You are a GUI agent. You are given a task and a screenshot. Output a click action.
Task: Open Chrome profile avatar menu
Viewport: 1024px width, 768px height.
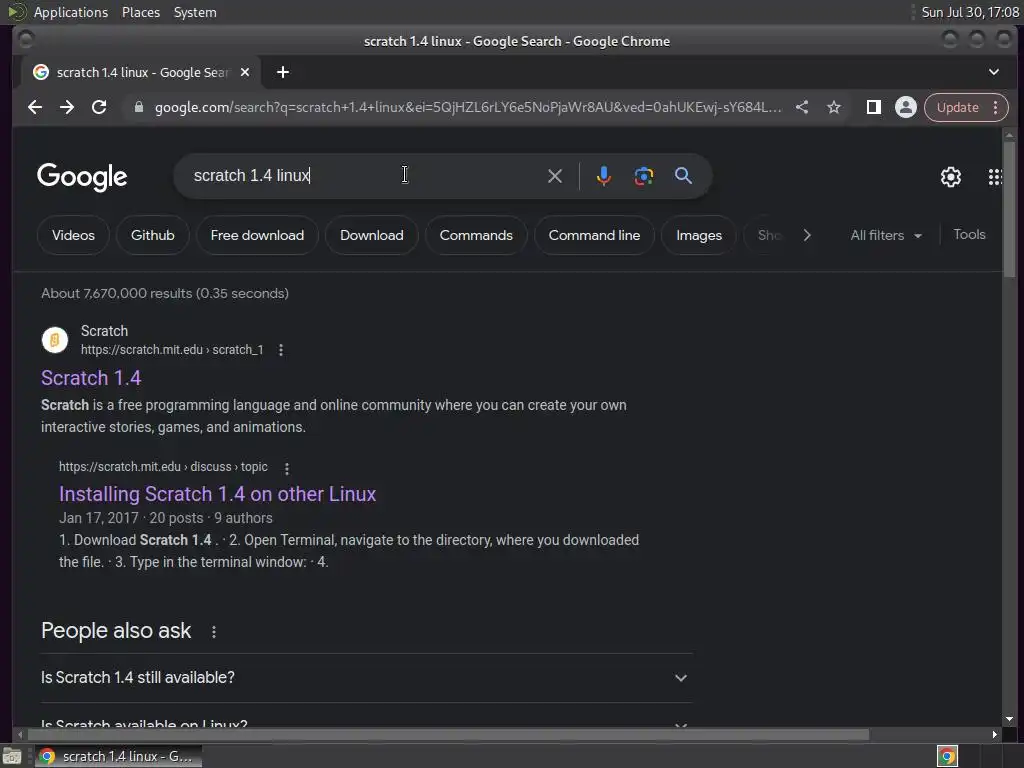click(x=906, y=107)
